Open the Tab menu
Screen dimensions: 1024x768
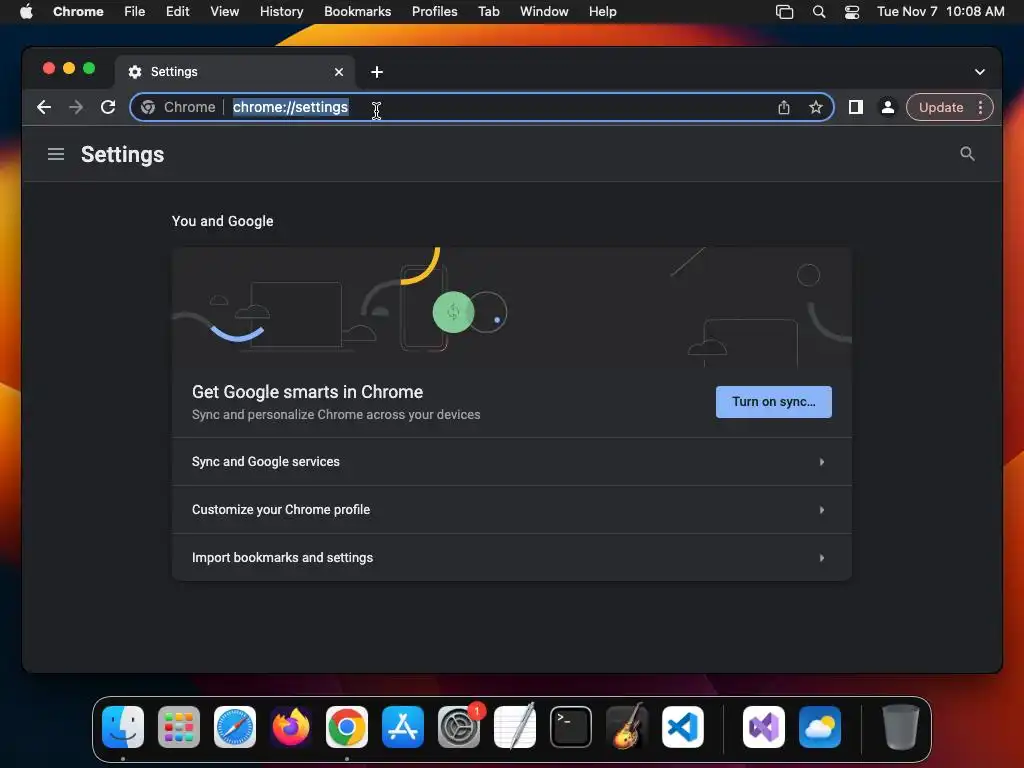point(488,12)
